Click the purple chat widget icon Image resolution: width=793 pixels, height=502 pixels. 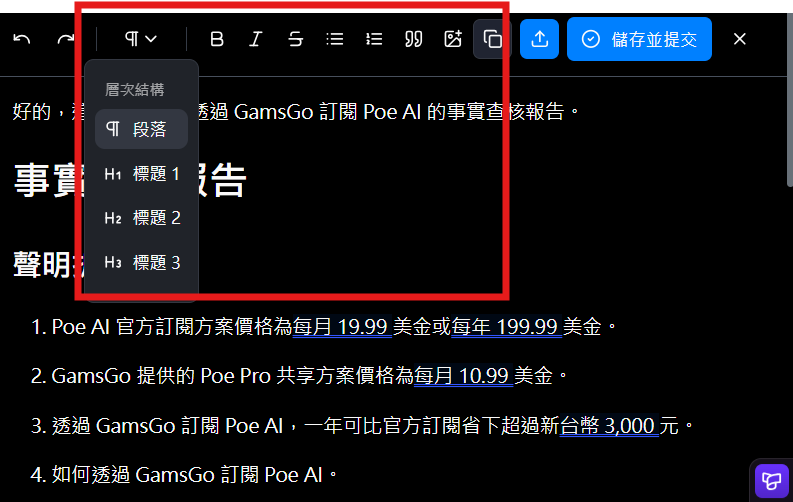pos(771,481)
